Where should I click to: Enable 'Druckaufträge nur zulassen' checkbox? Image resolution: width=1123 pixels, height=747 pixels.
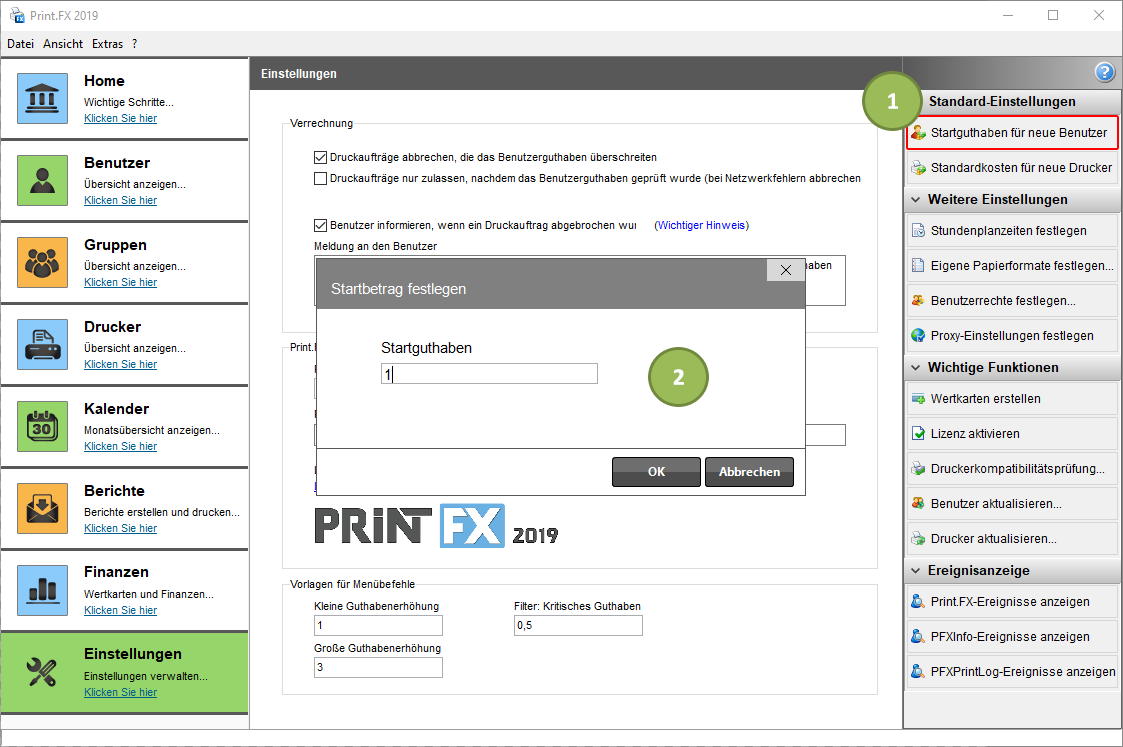tap(320, 178)
